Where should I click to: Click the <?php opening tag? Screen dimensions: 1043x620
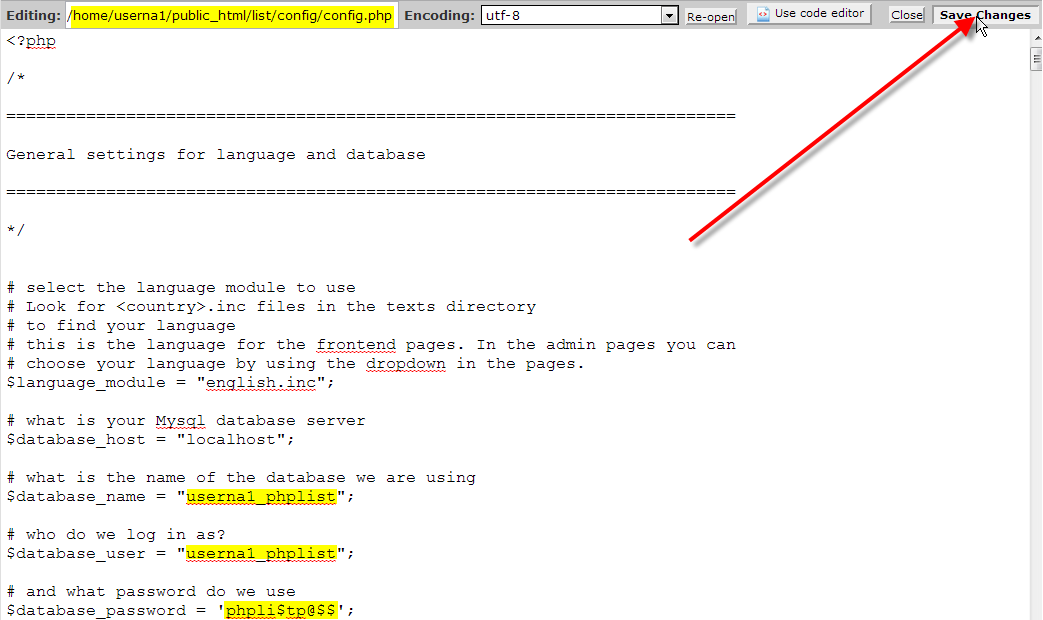[31, 41]
